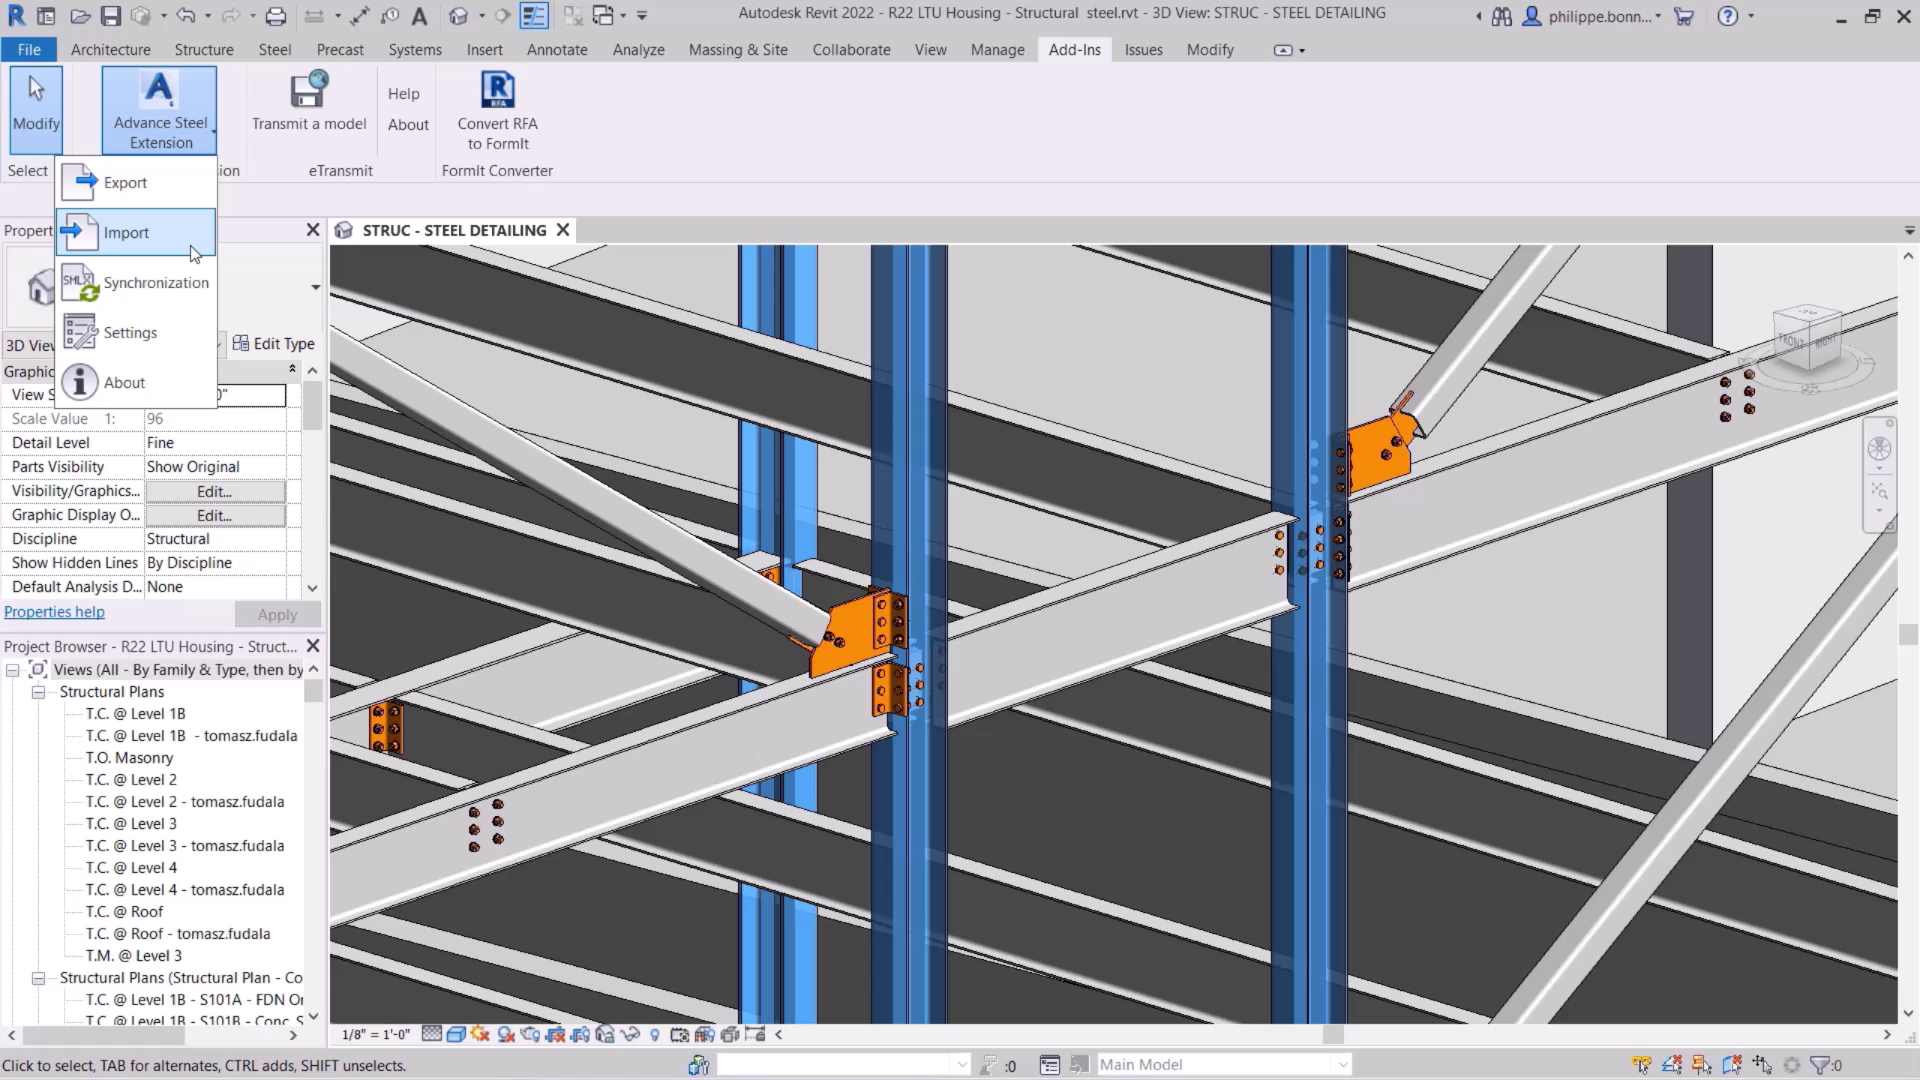Collapse the Structural Plans tree node

(39, 691)
